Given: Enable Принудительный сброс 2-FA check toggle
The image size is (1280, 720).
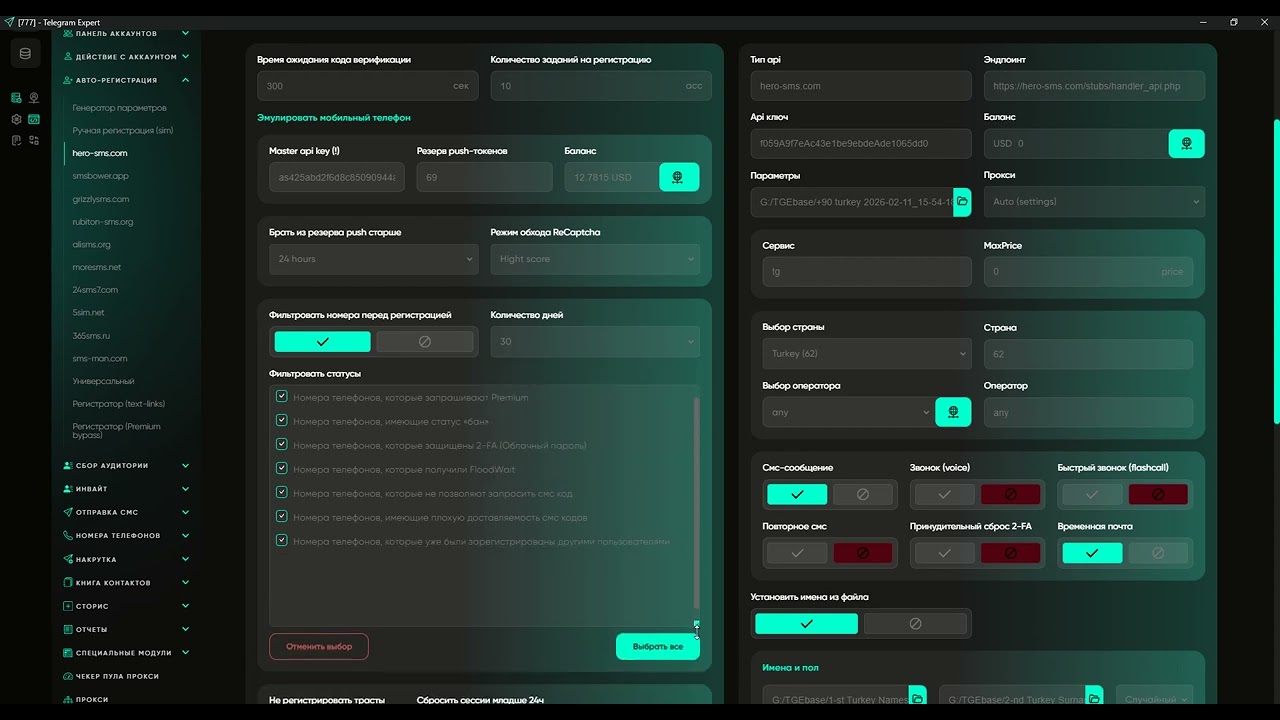Looking at the screenshot, I should 944,552.
